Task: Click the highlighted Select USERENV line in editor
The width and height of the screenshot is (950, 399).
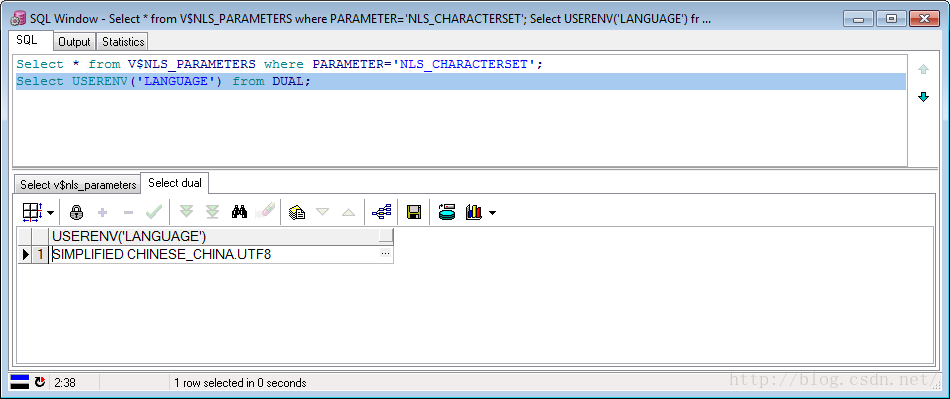Action: [460, 81]
